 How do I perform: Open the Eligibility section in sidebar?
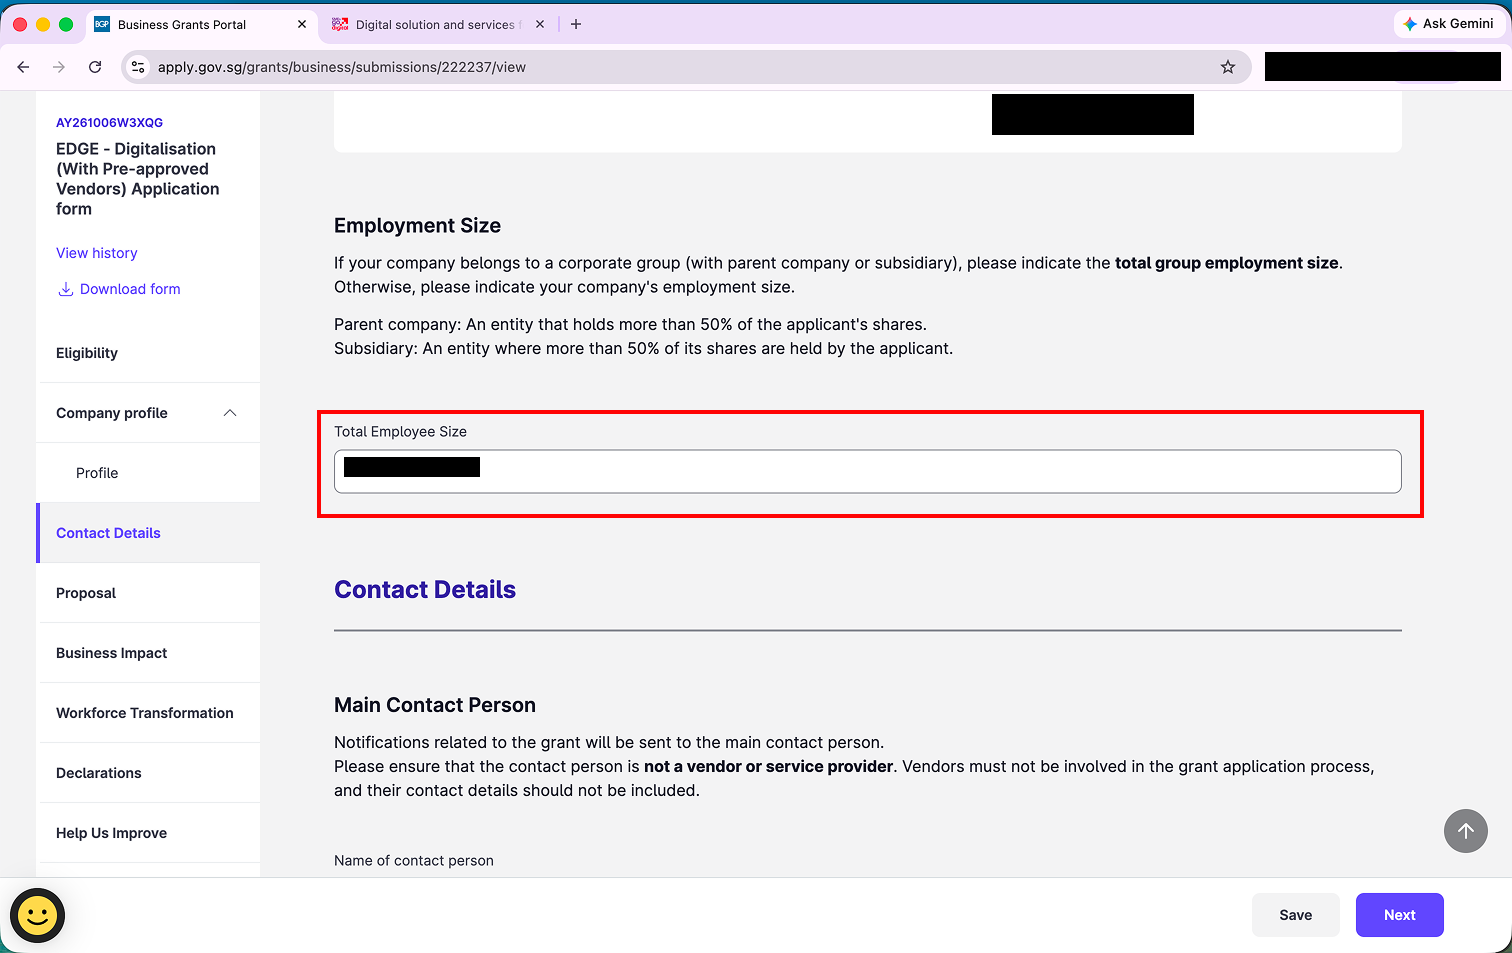click(x=148, y=353)
